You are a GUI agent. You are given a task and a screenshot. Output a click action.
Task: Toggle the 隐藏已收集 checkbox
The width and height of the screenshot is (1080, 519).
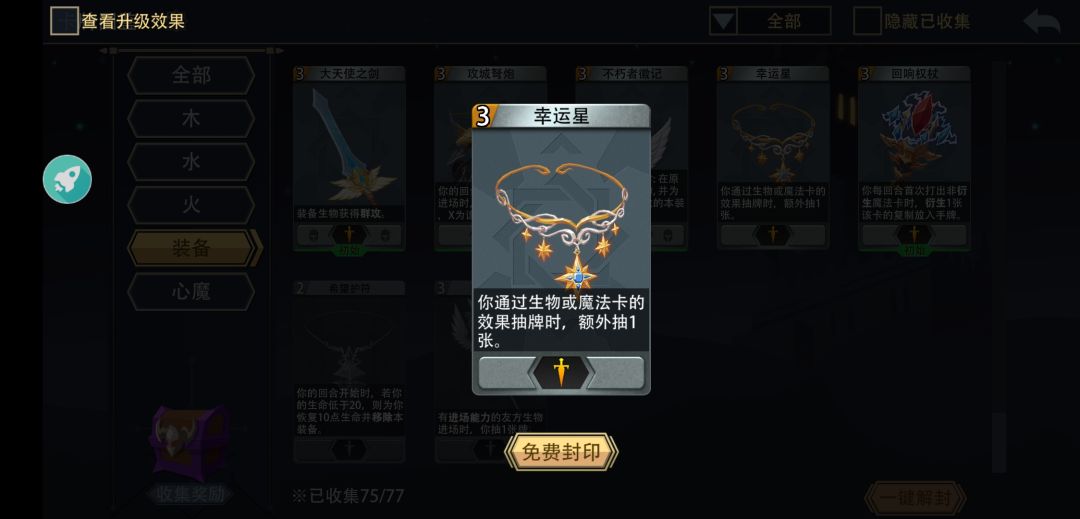pos(867,21)
